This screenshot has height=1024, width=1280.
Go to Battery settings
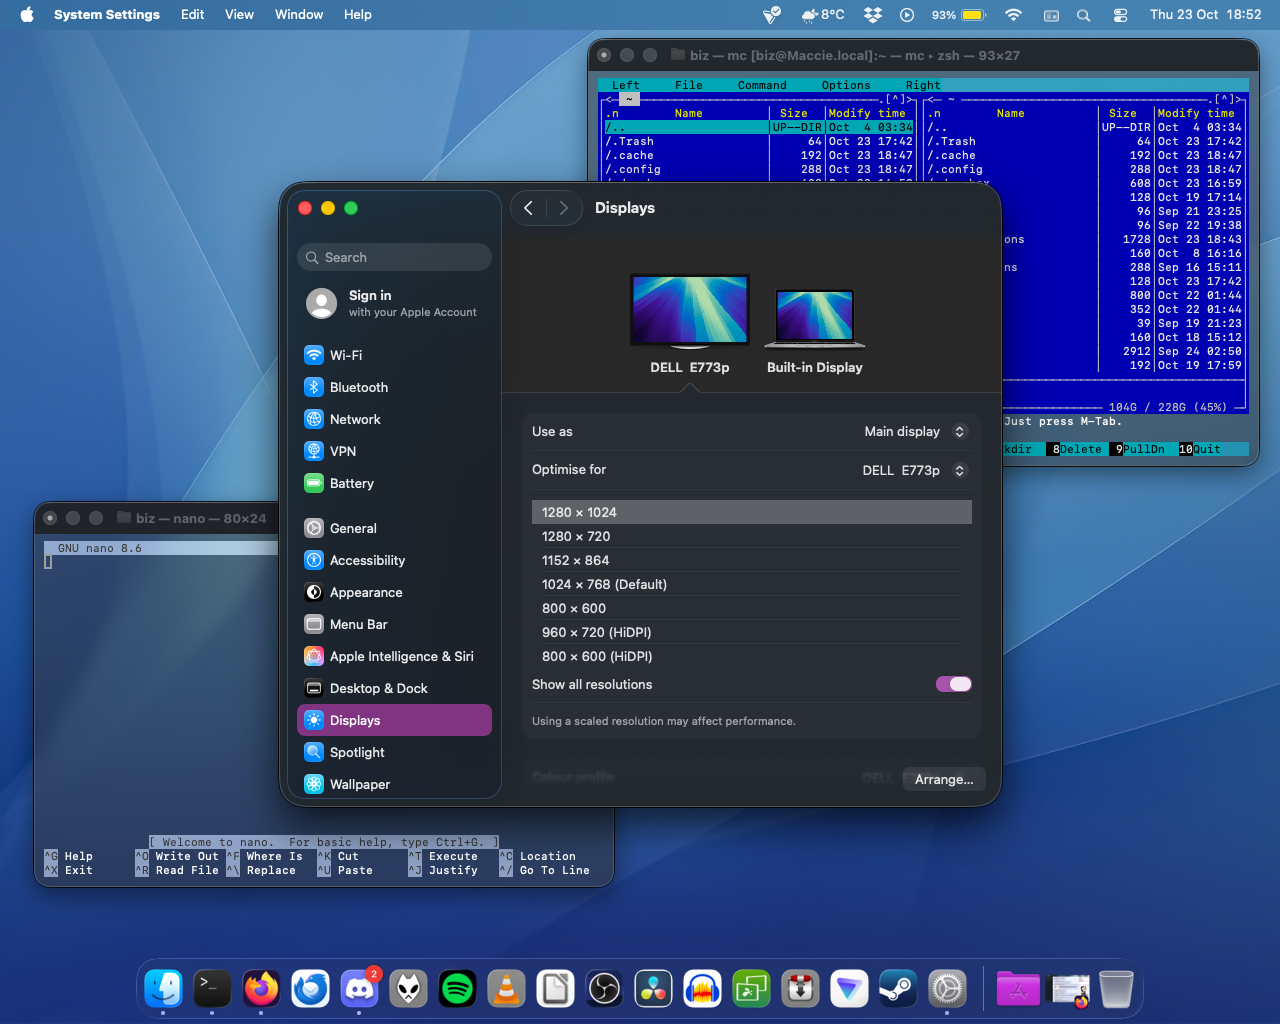(x=351, y=483)
